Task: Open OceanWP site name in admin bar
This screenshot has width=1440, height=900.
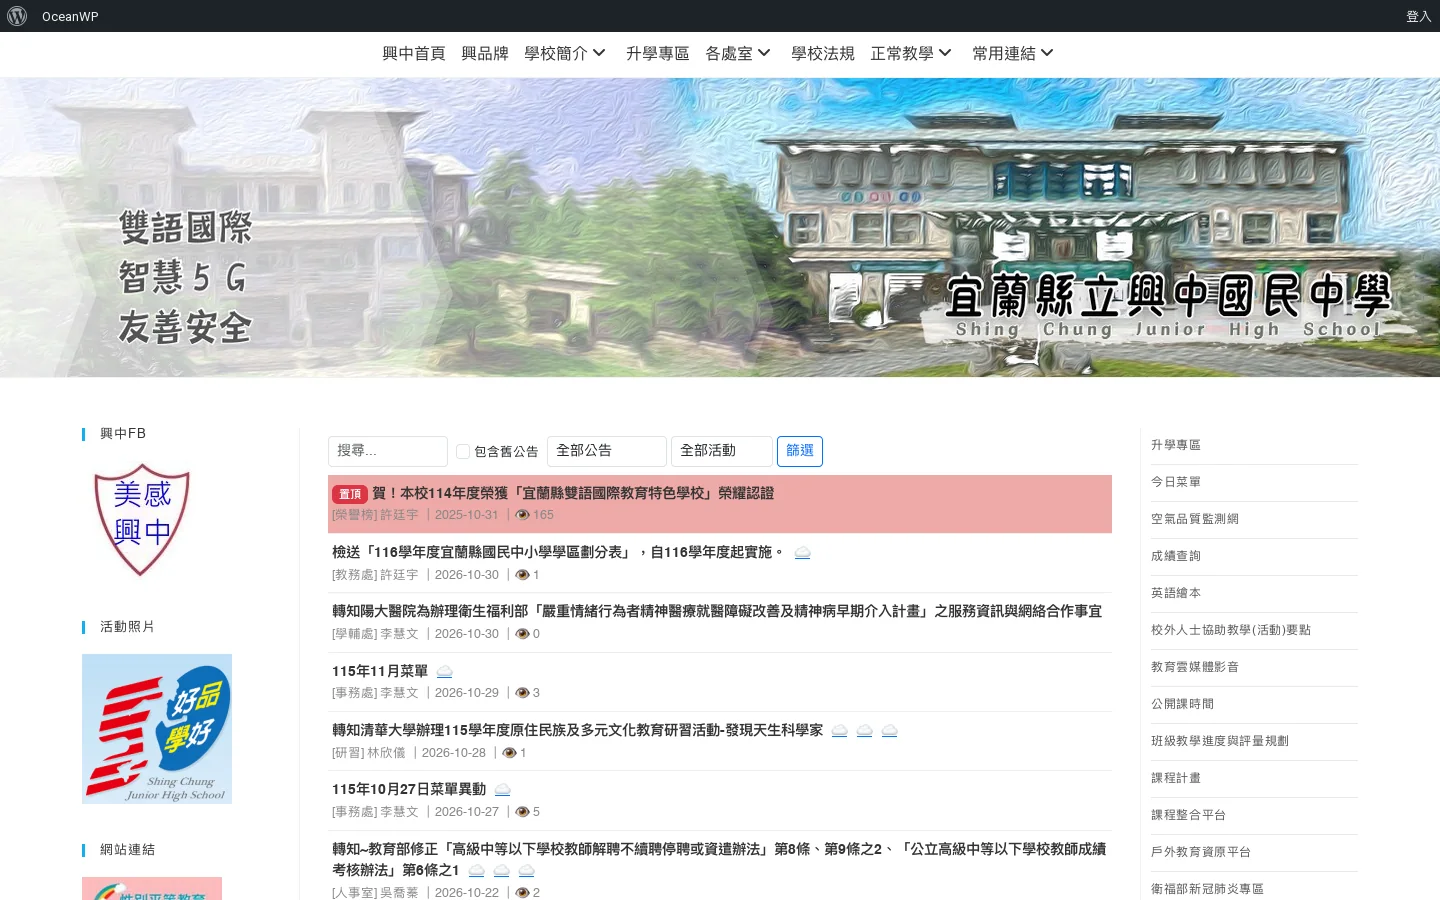Action: click(x=70, y=16)
